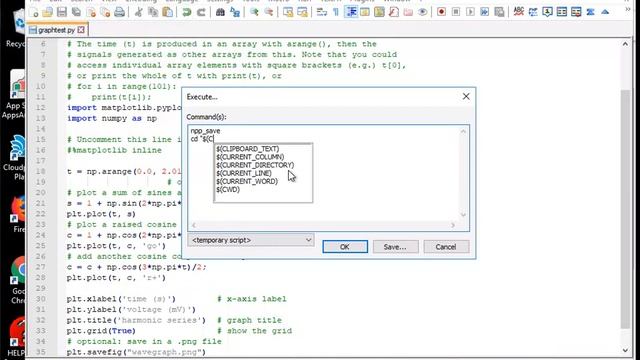
Task: Click the editor vertical scrollbar thumb
Action: [x=625, y=208]
